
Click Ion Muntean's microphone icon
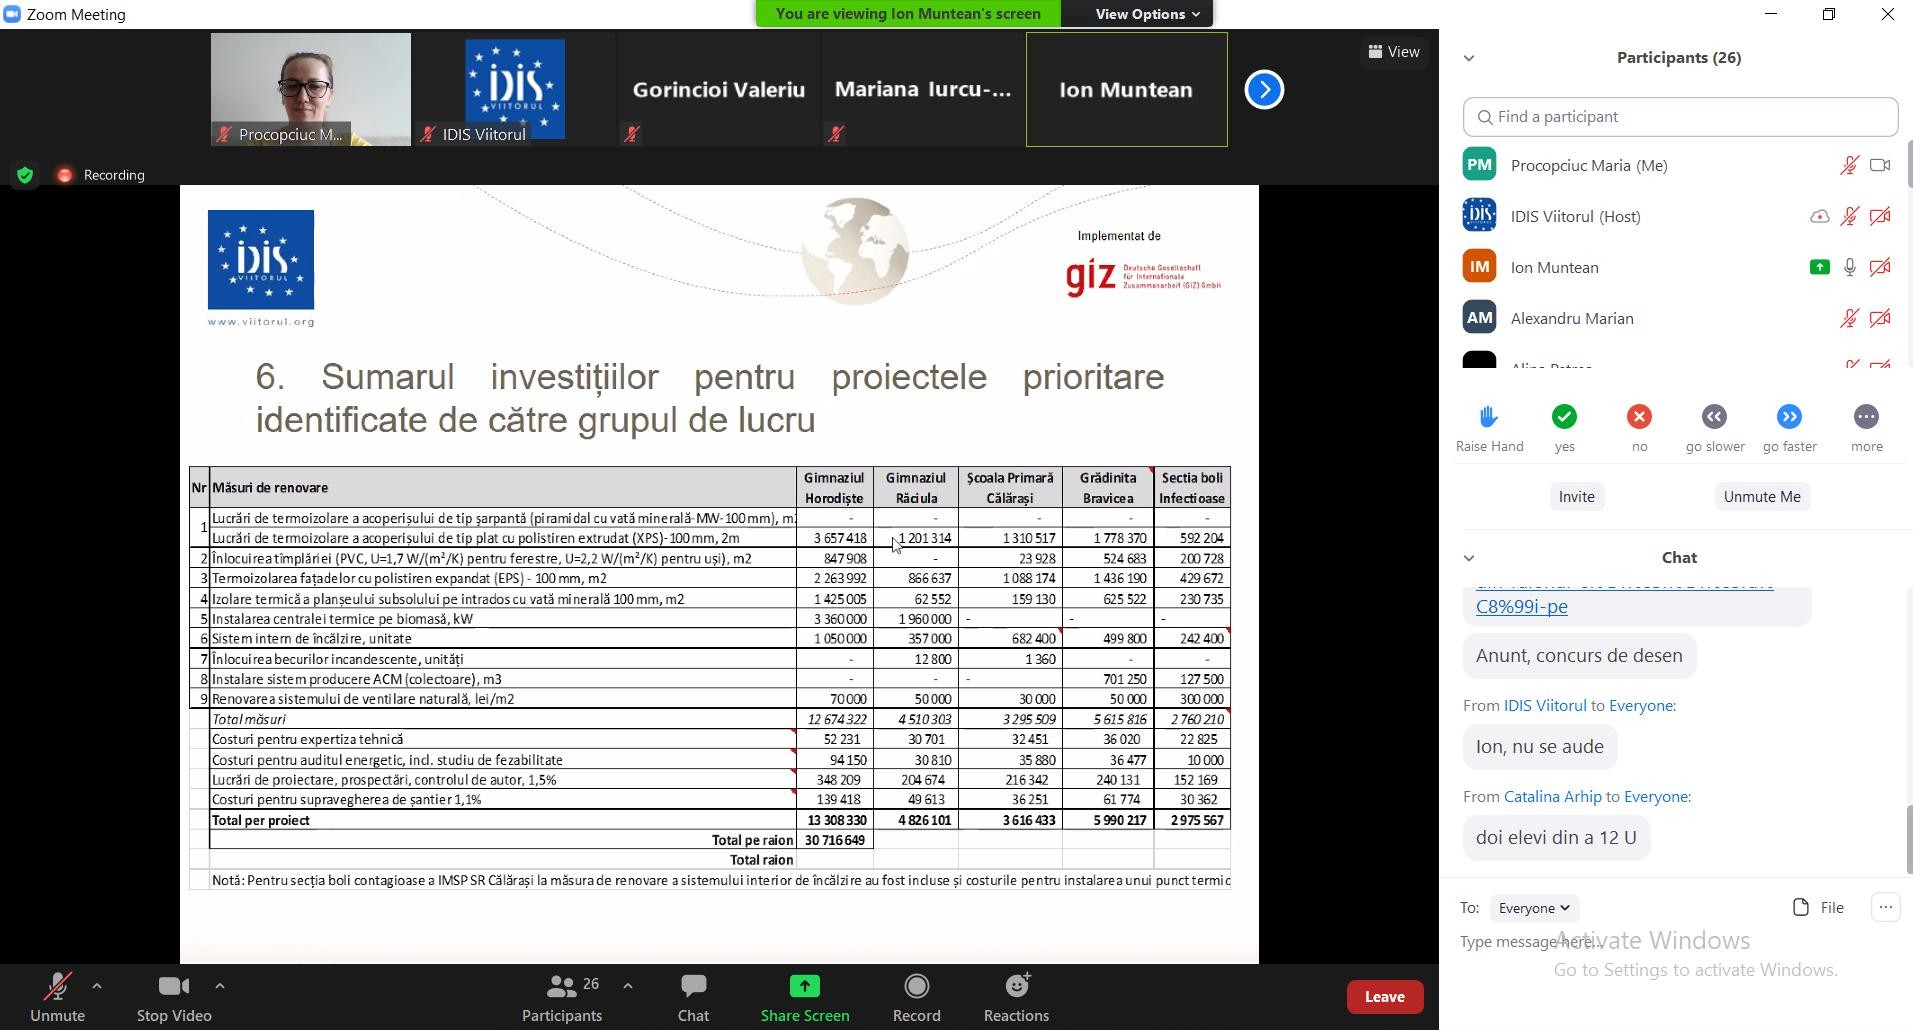pos(1850,267)
